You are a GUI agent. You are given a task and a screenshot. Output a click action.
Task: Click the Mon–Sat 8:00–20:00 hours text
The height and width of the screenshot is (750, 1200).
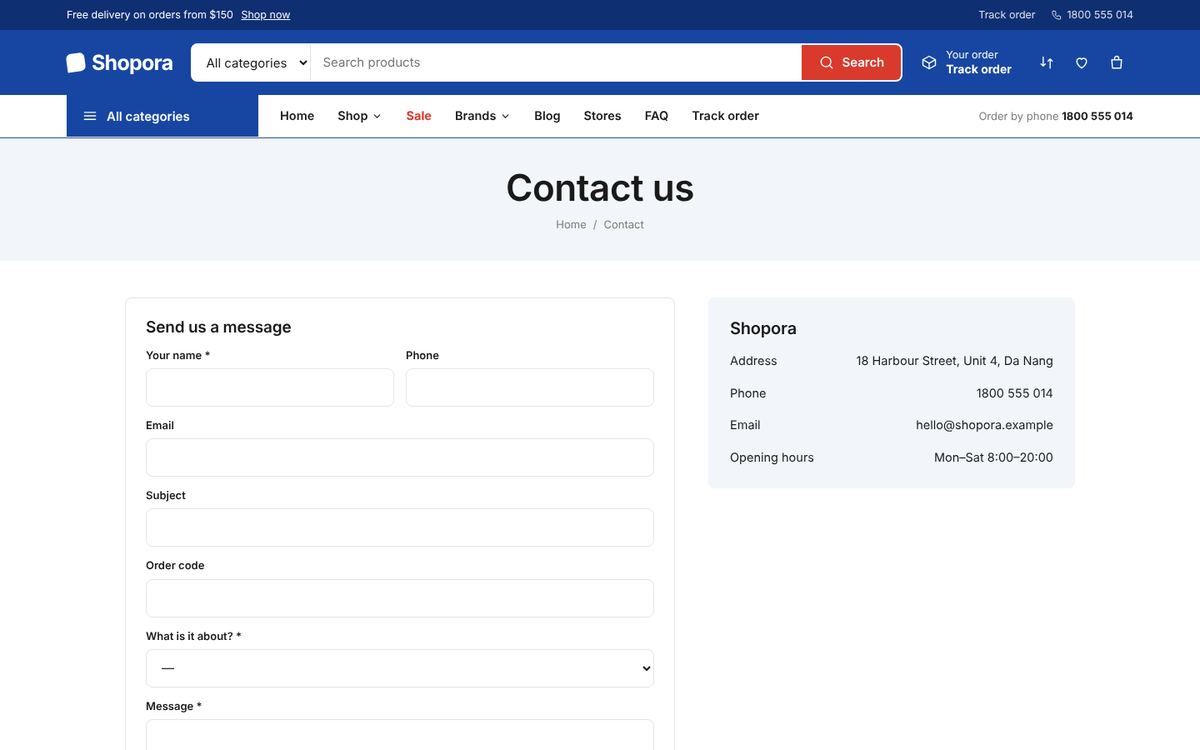click(x=993, y=457)
